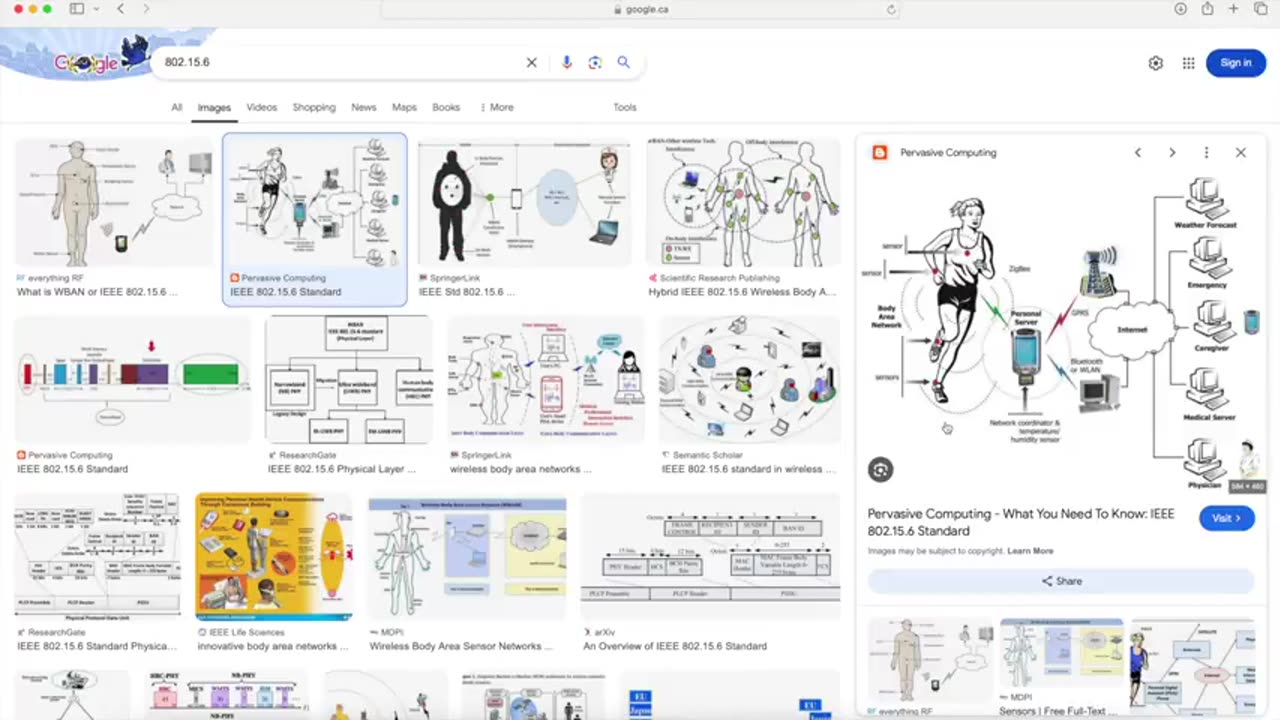
Task: Open ResearchGate Physical Layer image result
Action: [x=348, y=379]
